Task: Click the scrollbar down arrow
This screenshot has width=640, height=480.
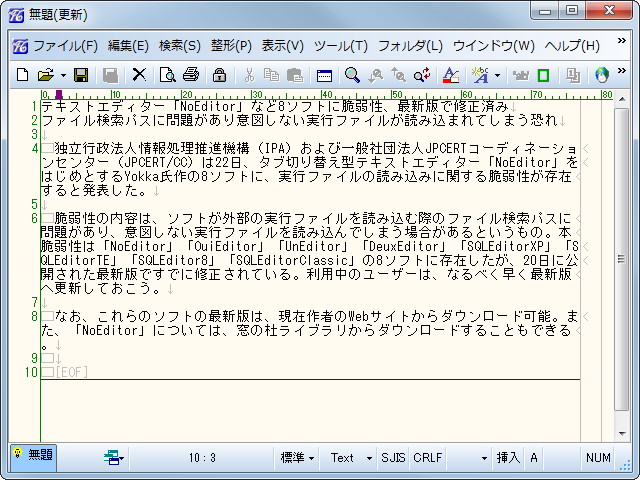Action: [621, 433]
